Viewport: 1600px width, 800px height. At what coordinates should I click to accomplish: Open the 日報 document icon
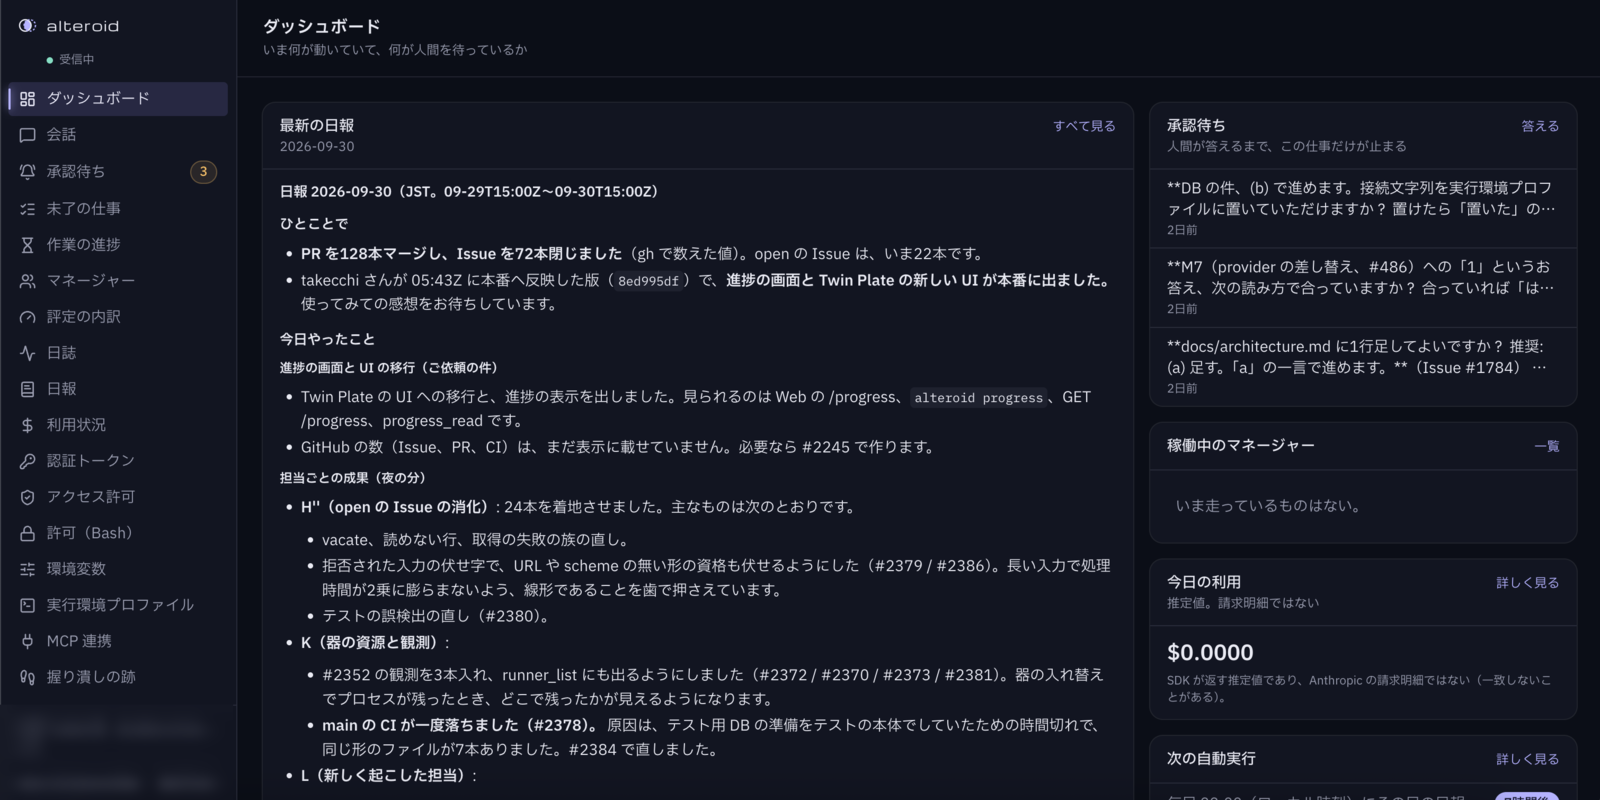(27, 389)
